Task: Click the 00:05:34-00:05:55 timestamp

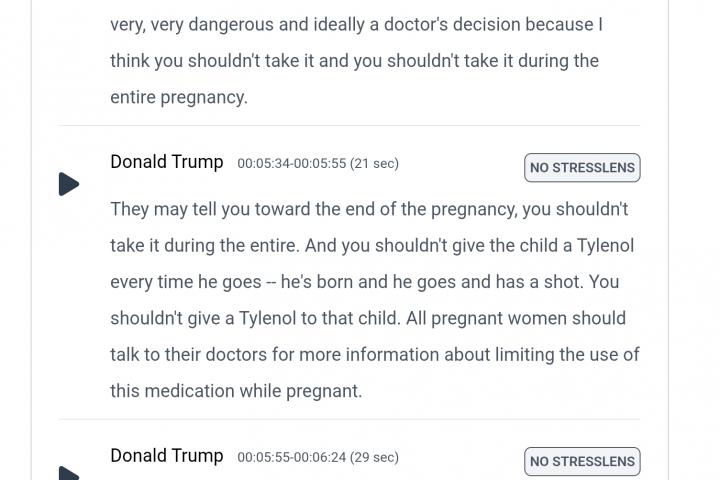Action: tap(292, 164)
